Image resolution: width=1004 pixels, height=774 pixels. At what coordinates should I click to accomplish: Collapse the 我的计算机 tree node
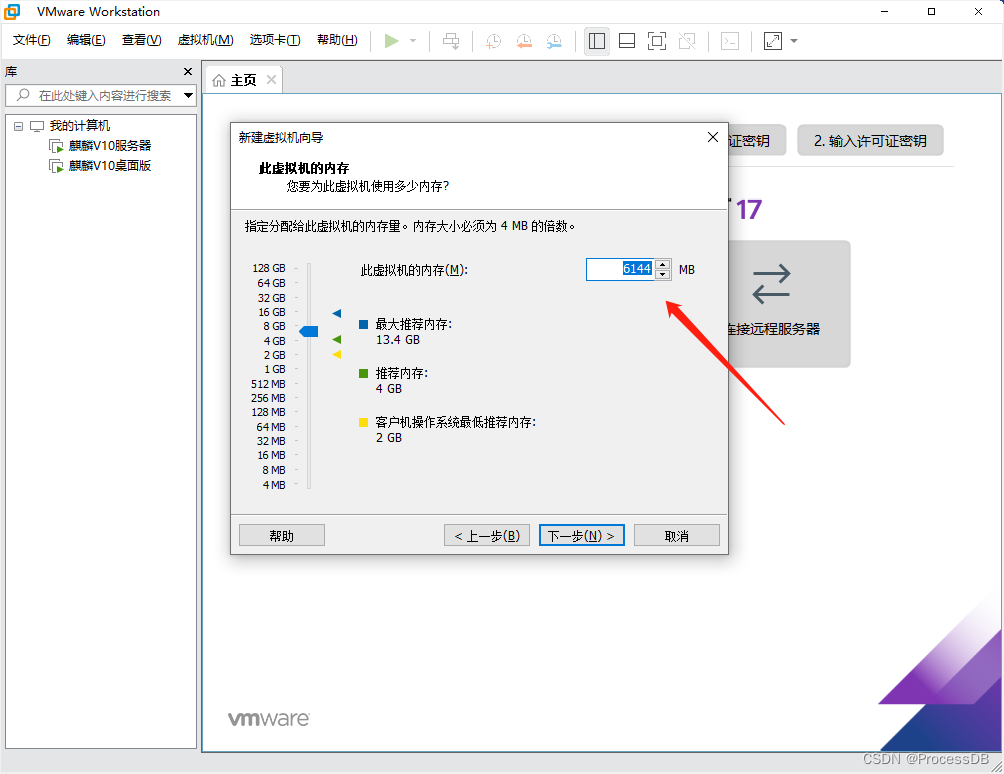(19, 126)
